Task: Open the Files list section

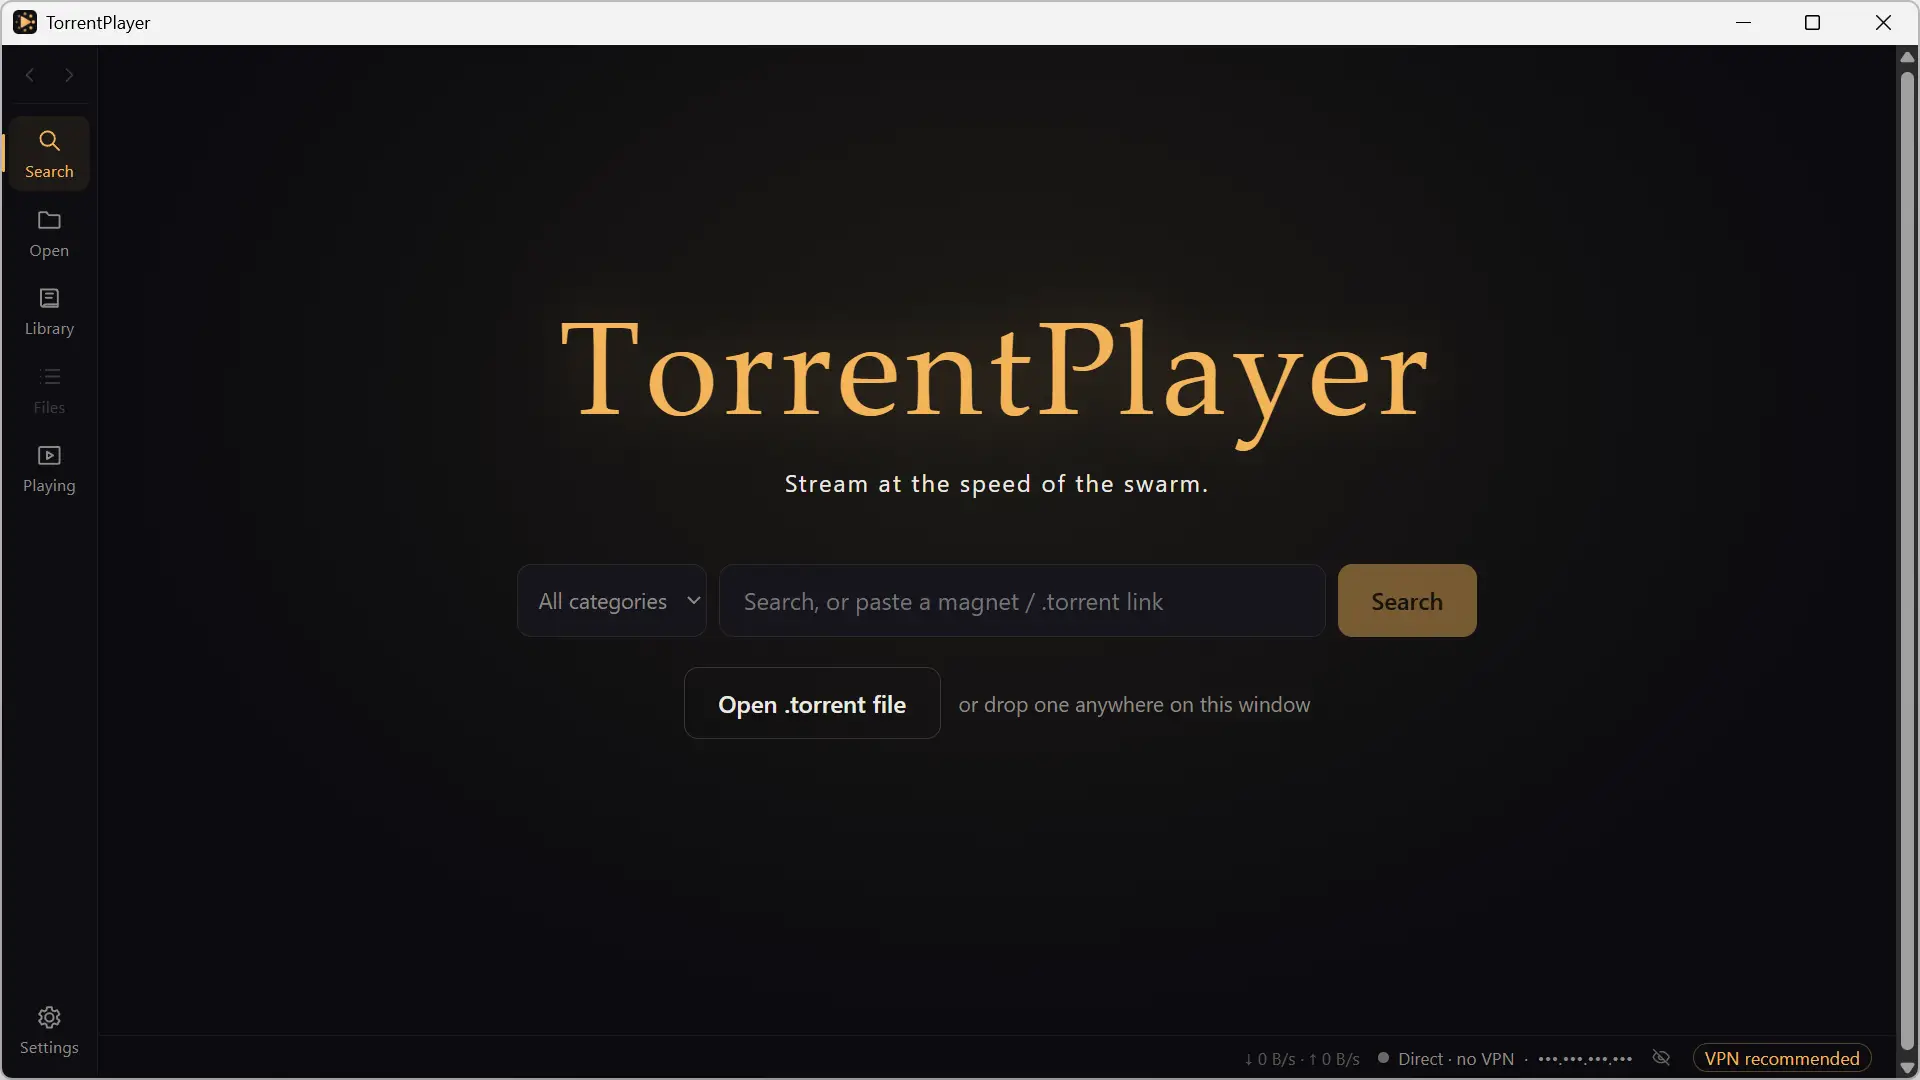Action: pyautogui.click(x=49, y=390)
